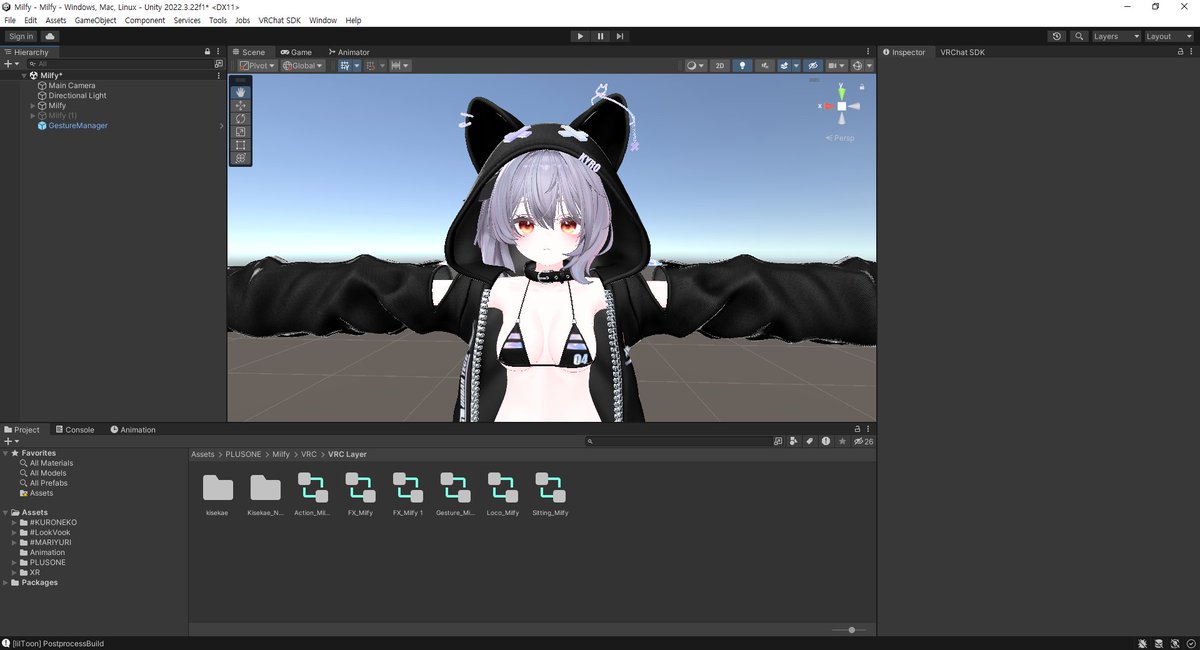Save project search as favorite star
The width and height of the screenshot is (1200, 650).
pos(841,441)
